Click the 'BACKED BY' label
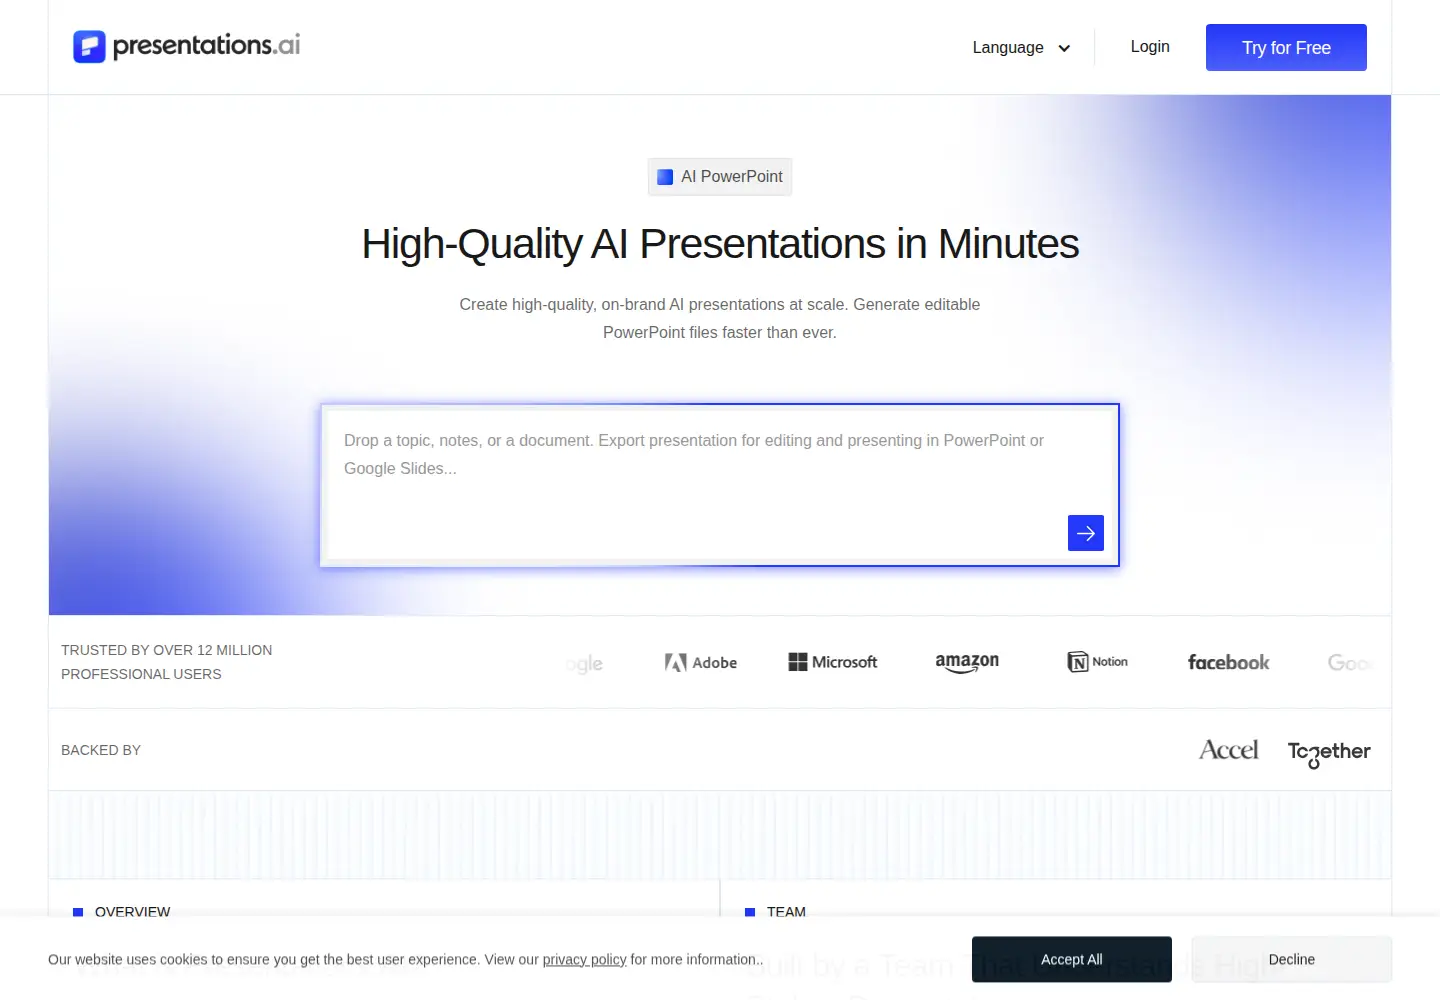This screenshot has height=1000, width=1440. pyautogui.click(x=101, y=750)
